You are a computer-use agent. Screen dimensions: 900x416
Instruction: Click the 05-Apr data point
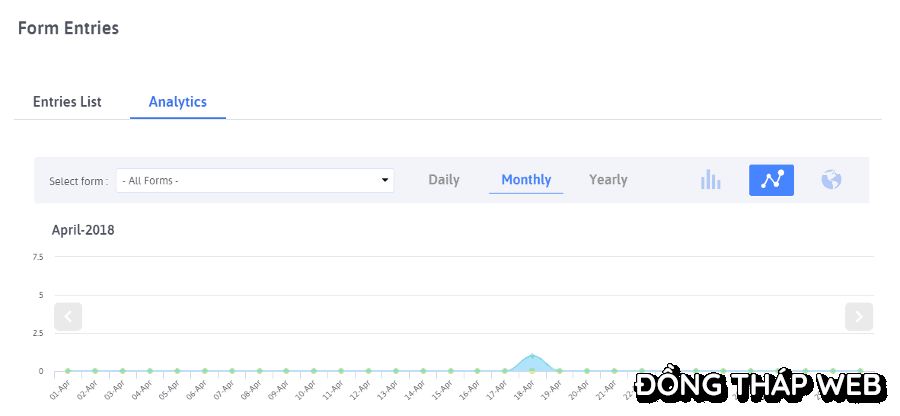(177, 371)
